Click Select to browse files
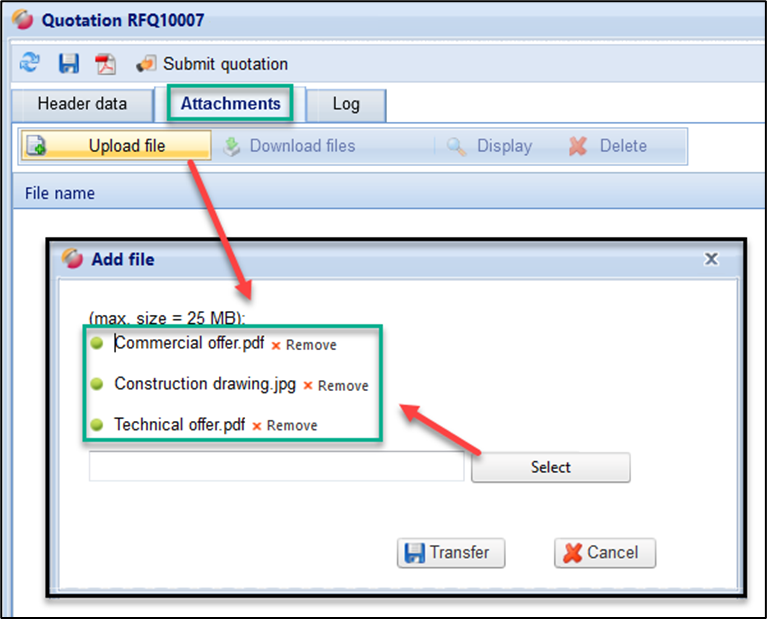 [550, 467]
